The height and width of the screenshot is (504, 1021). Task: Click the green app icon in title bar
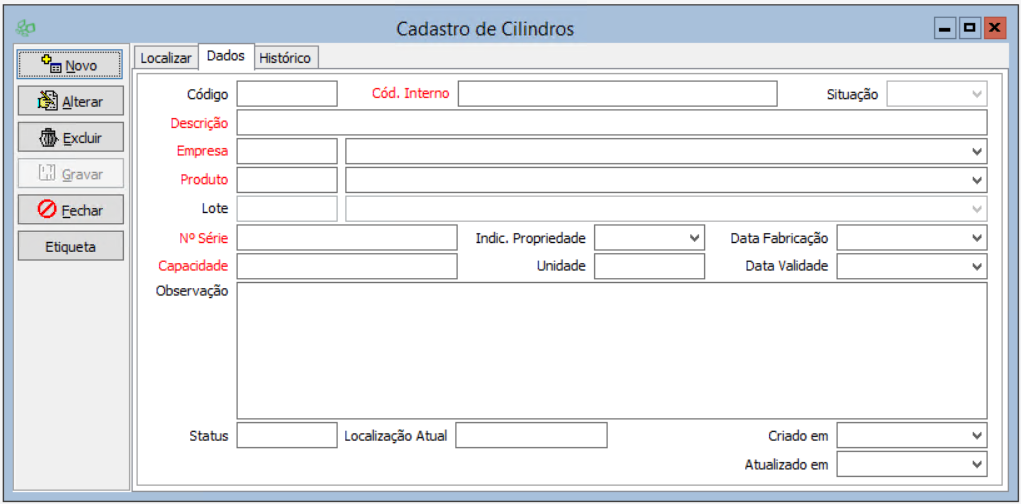(x=27, y=29)
